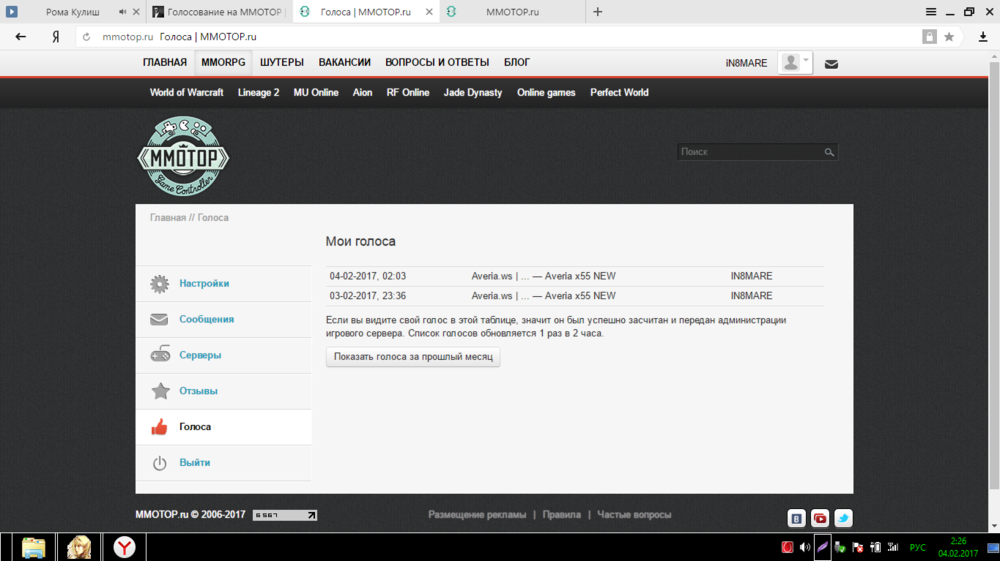
Task: Open browser downloads arrow icon
Action: [x=983, y=37]
